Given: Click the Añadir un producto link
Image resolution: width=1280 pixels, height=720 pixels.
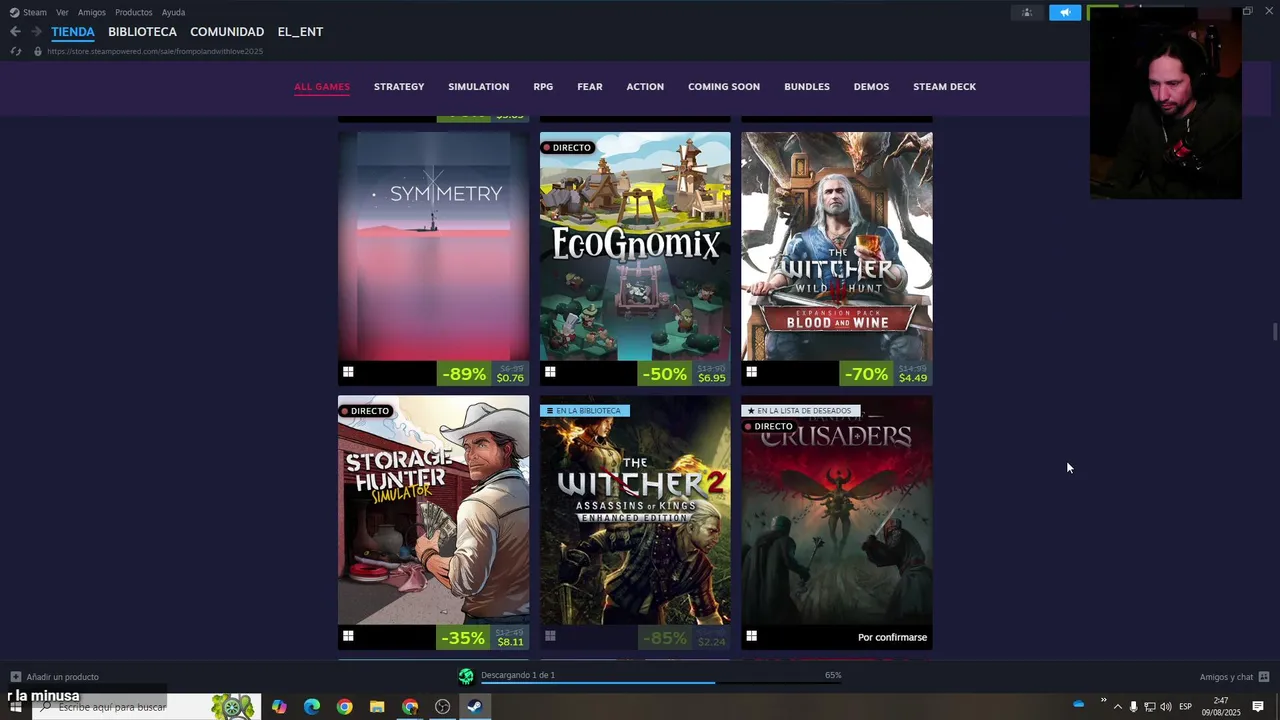Looking at the screenshot, I should click(62, 677).
